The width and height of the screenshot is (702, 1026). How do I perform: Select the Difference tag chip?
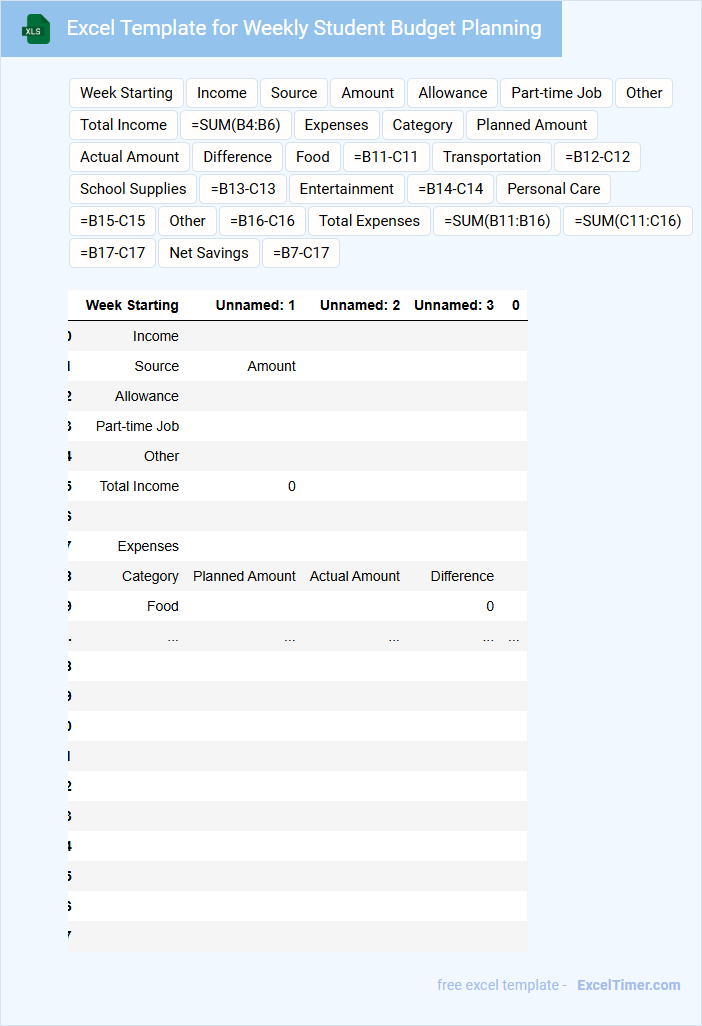237,157
